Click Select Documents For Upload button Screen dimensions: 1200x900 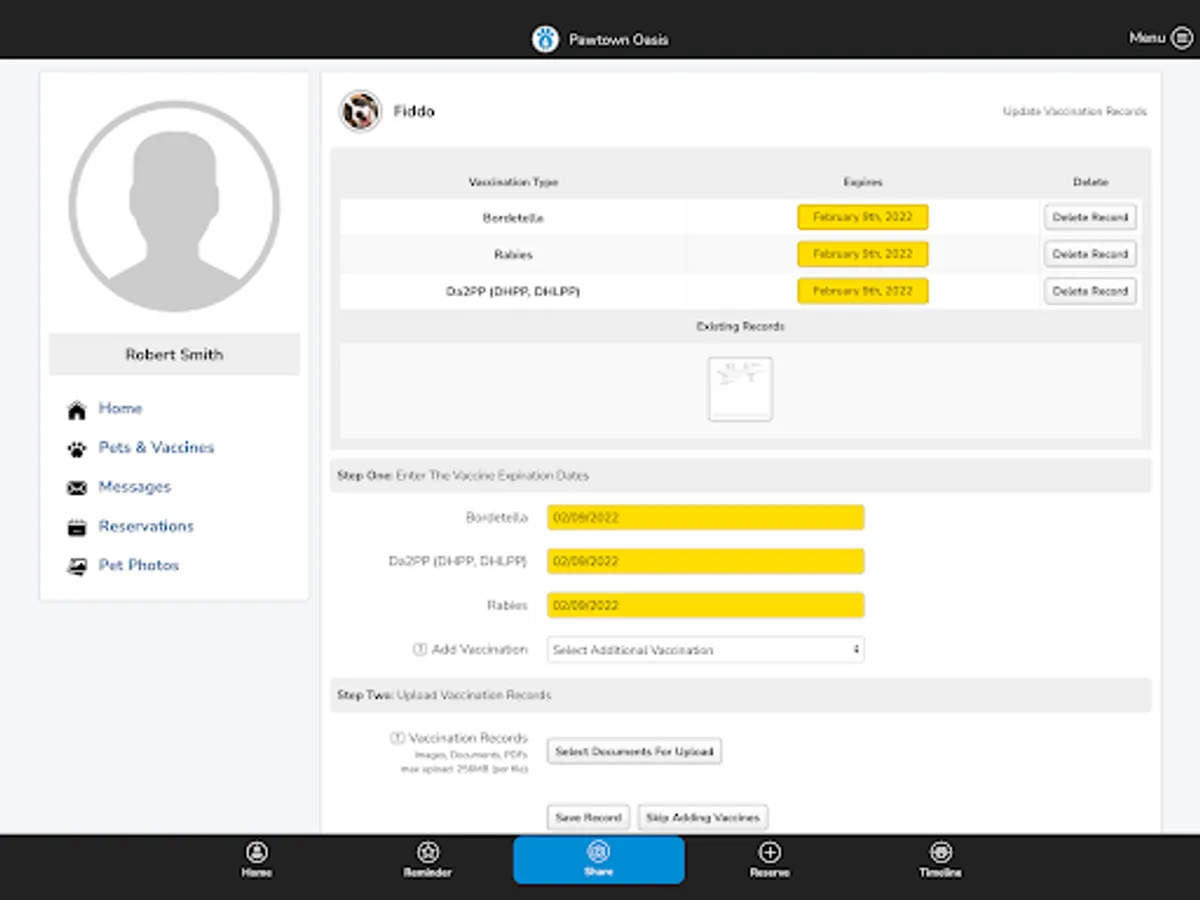(x=634, y=751)
